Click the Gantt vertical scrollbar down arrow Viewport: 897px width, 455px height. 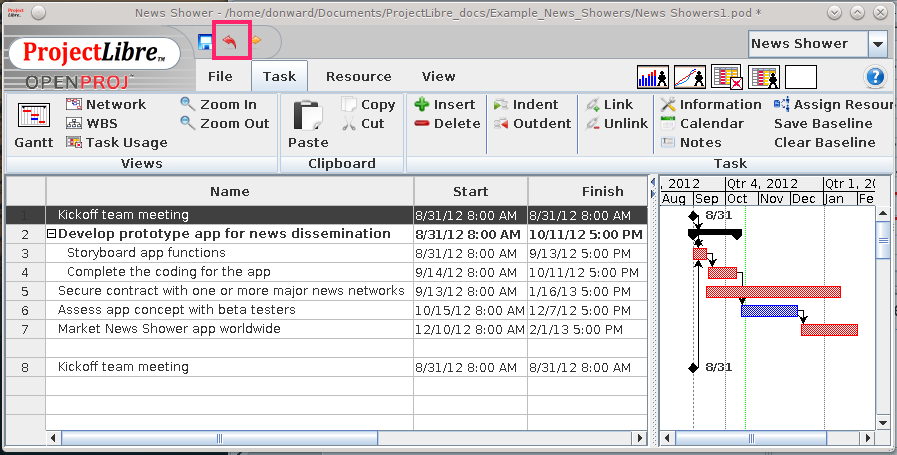pyautogui.click(x=883, y=423)
